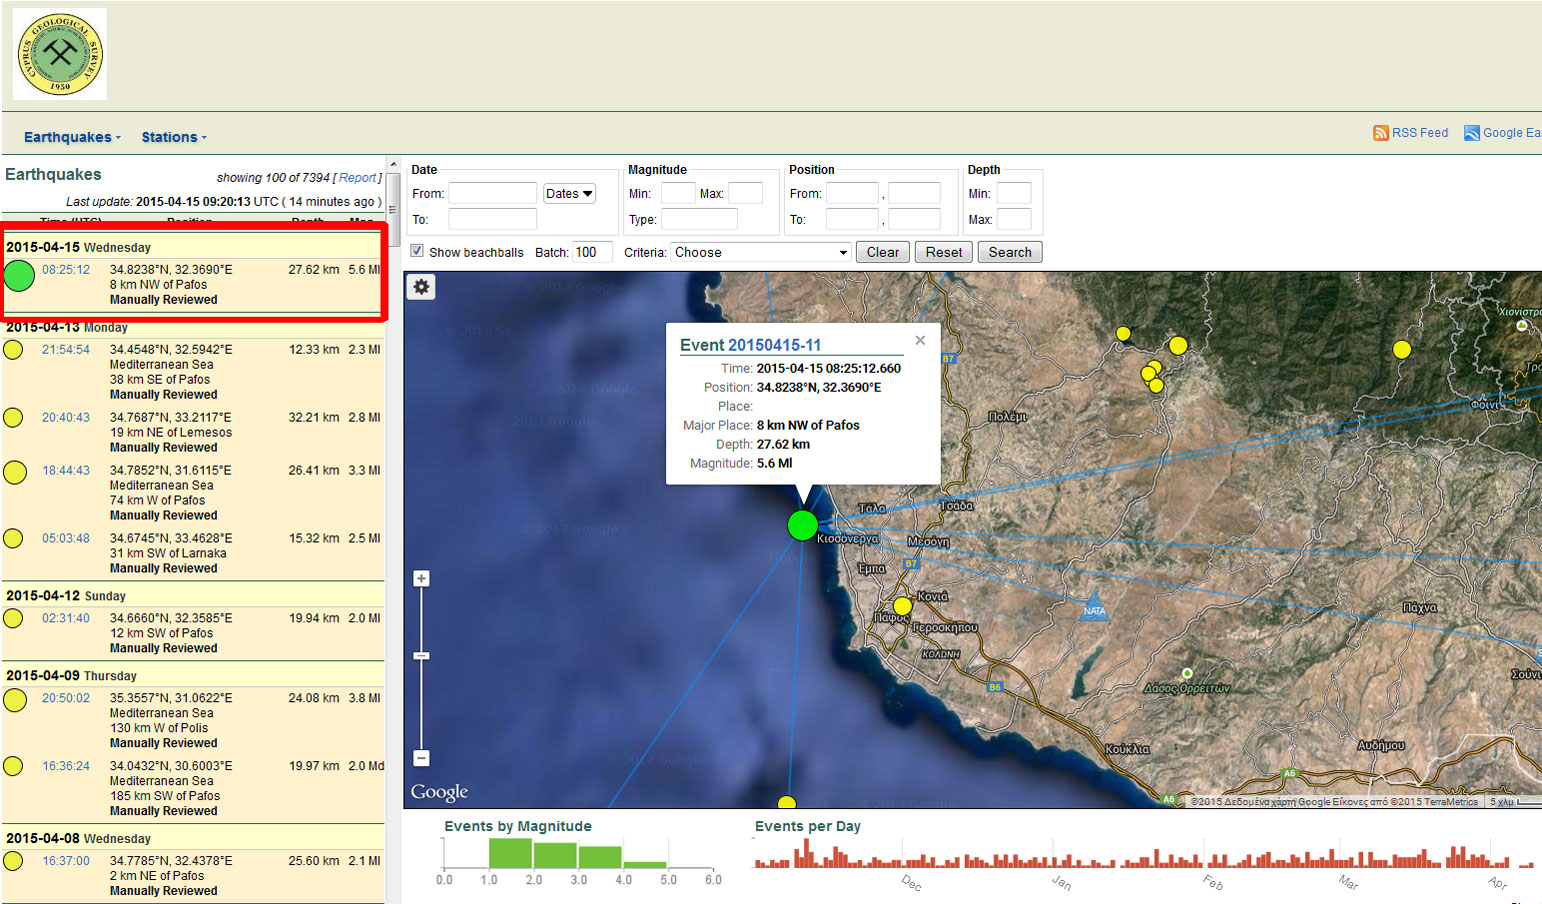Open the map settings gear icon

tap(421, 287)
